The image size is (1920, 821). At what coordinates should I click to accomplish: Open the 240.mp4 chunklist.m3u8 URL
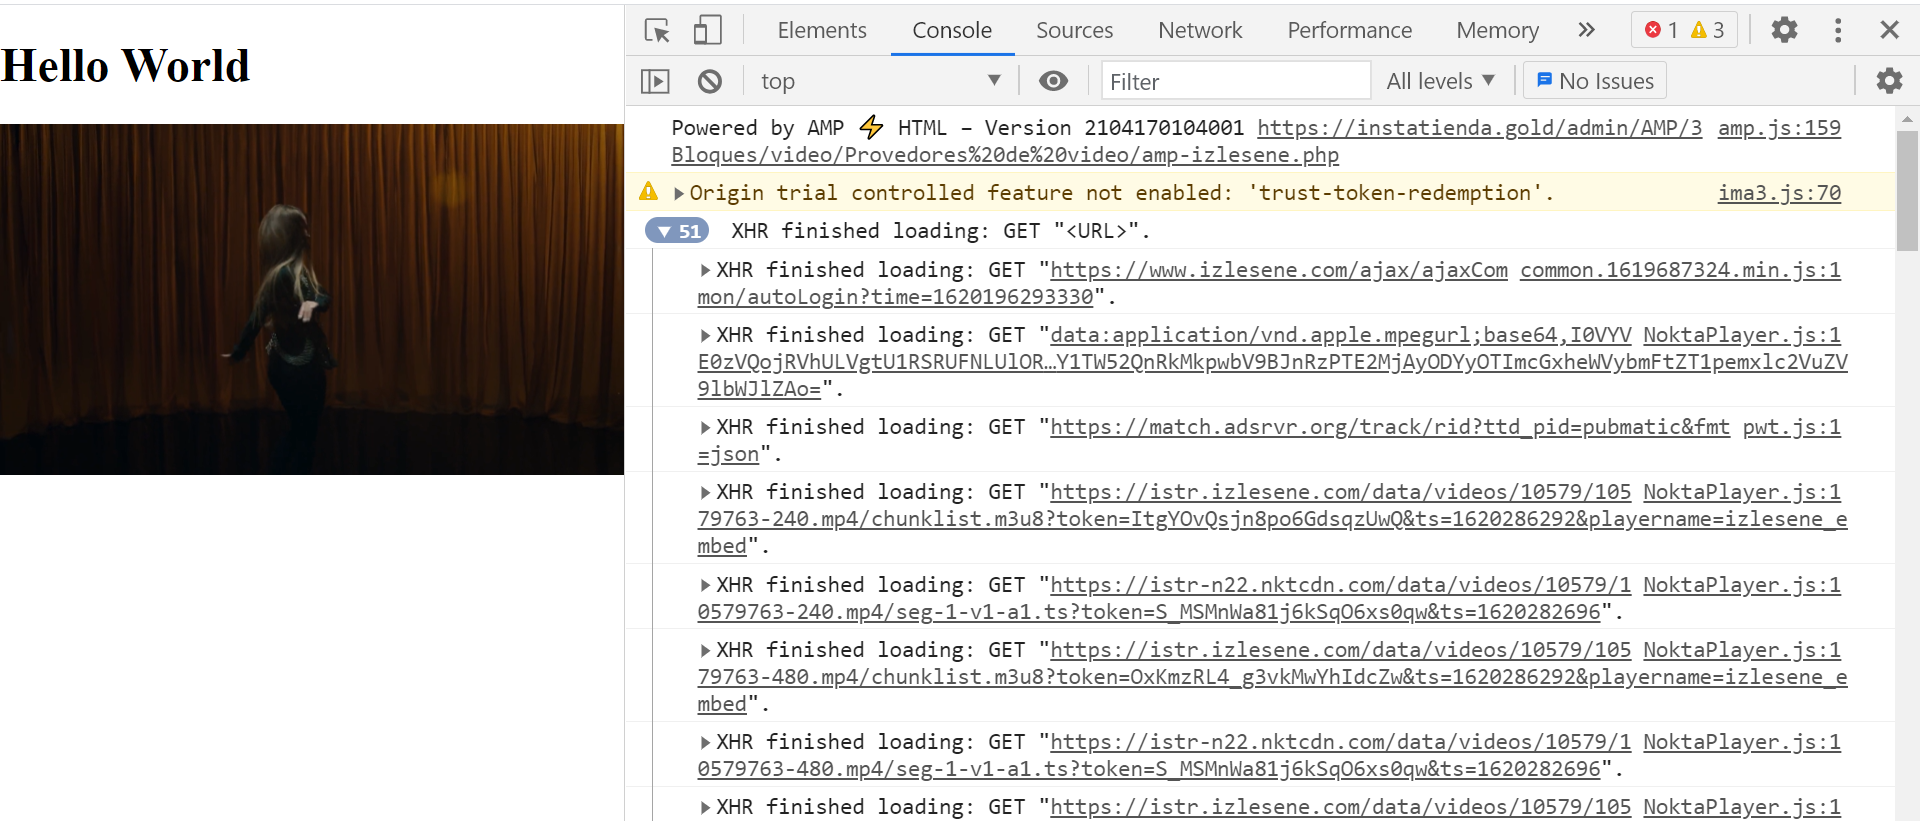(1272, 519)
